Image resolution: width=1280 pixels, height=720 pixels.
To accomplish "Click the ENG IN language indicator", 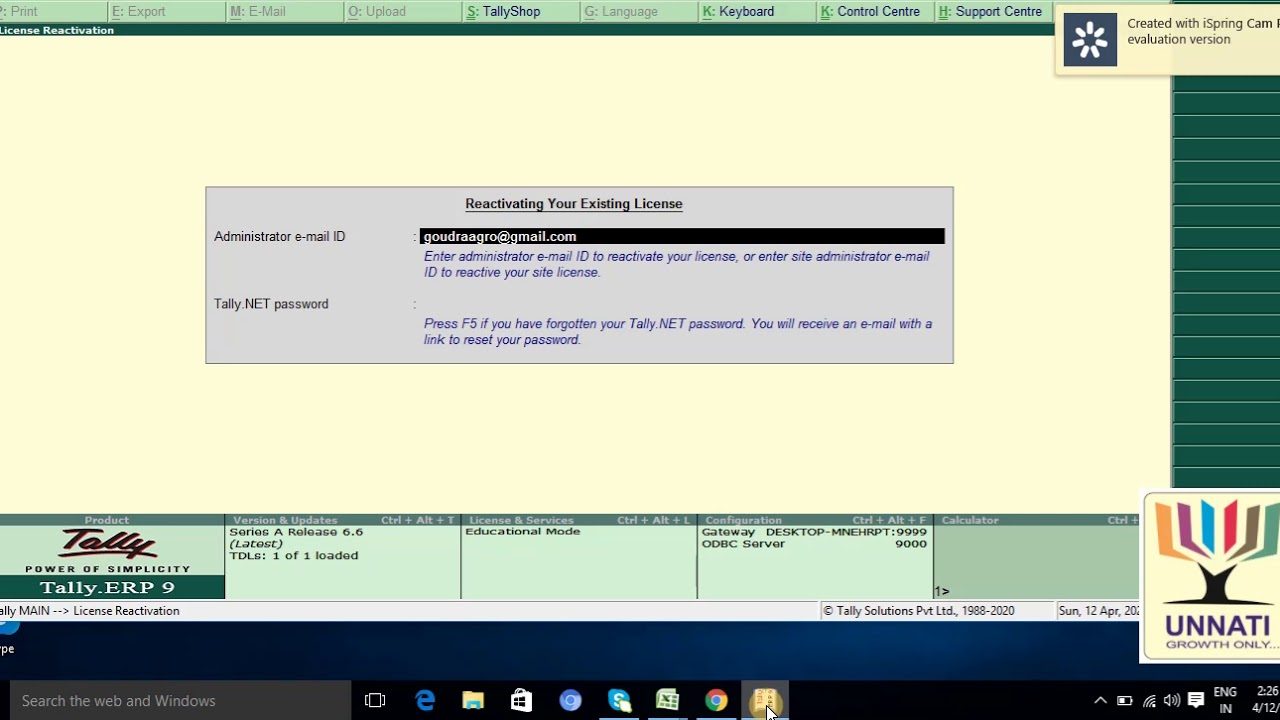I will pyautogui.click(x=1225, y=701).
